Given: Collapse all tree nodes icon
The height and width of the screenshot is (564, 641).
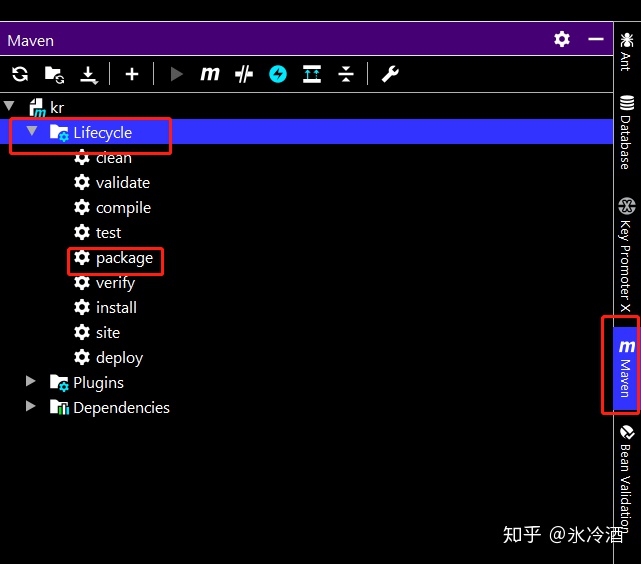Looking at the screenshot, I should coord(346,74).
